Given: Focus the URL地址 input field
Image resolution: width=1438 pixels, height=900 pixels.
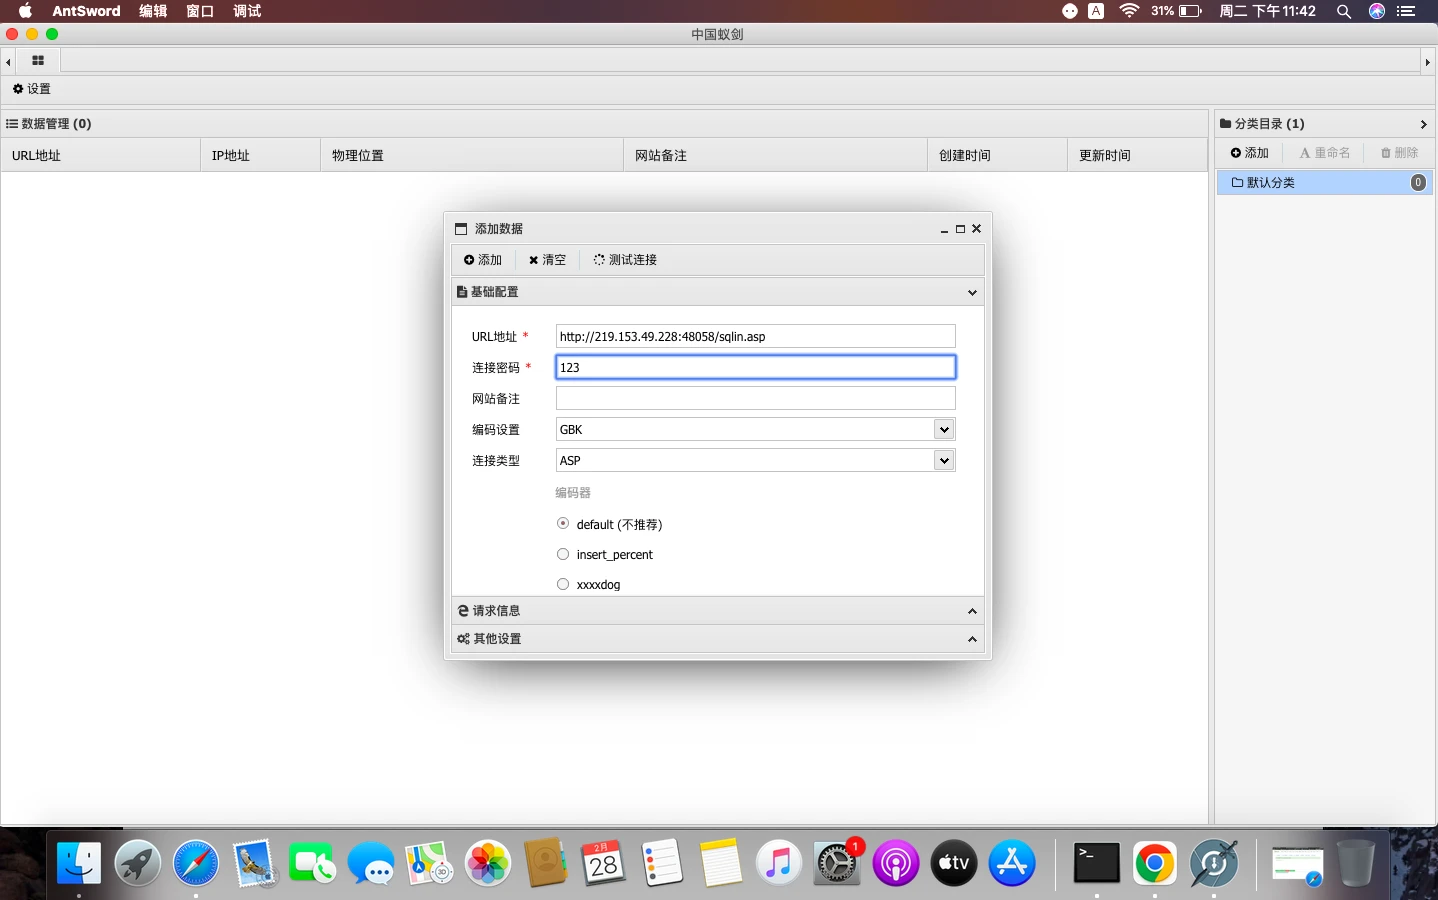Looking at the screenshot, I should tap(755, 336).
